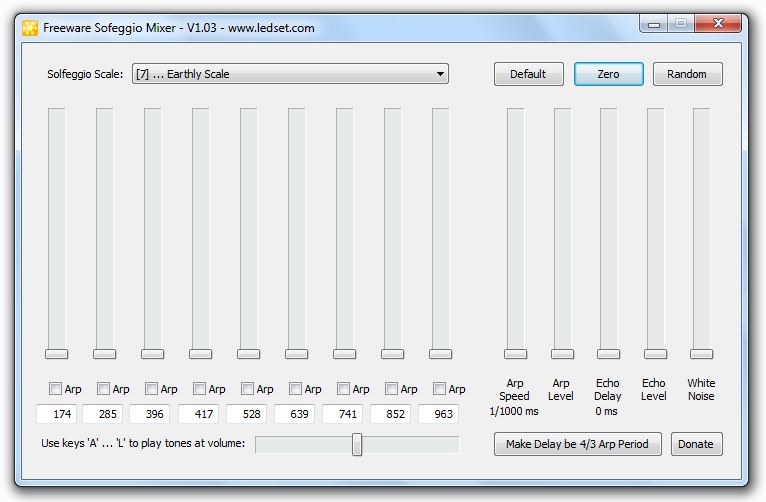766x502 pixels.
Task: Enable Arp checkbox above 963 field
Action: 440,389
